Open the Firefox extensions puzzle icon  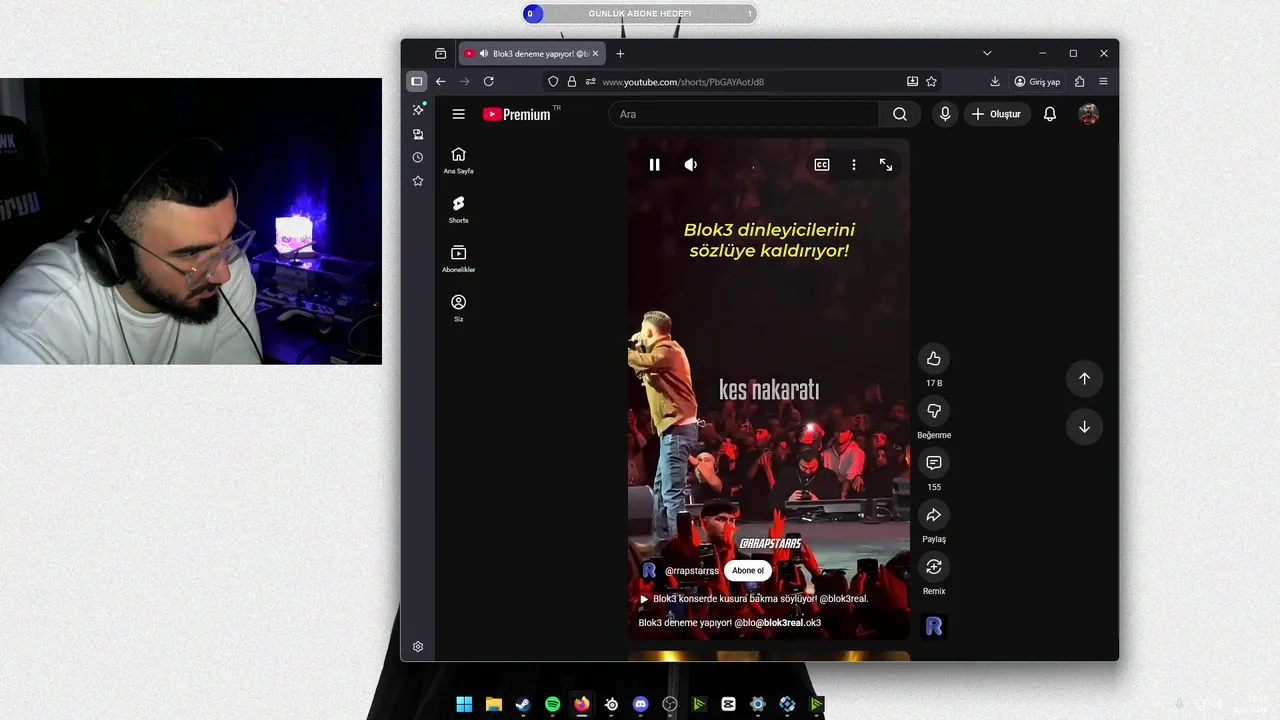(1079, 81)
